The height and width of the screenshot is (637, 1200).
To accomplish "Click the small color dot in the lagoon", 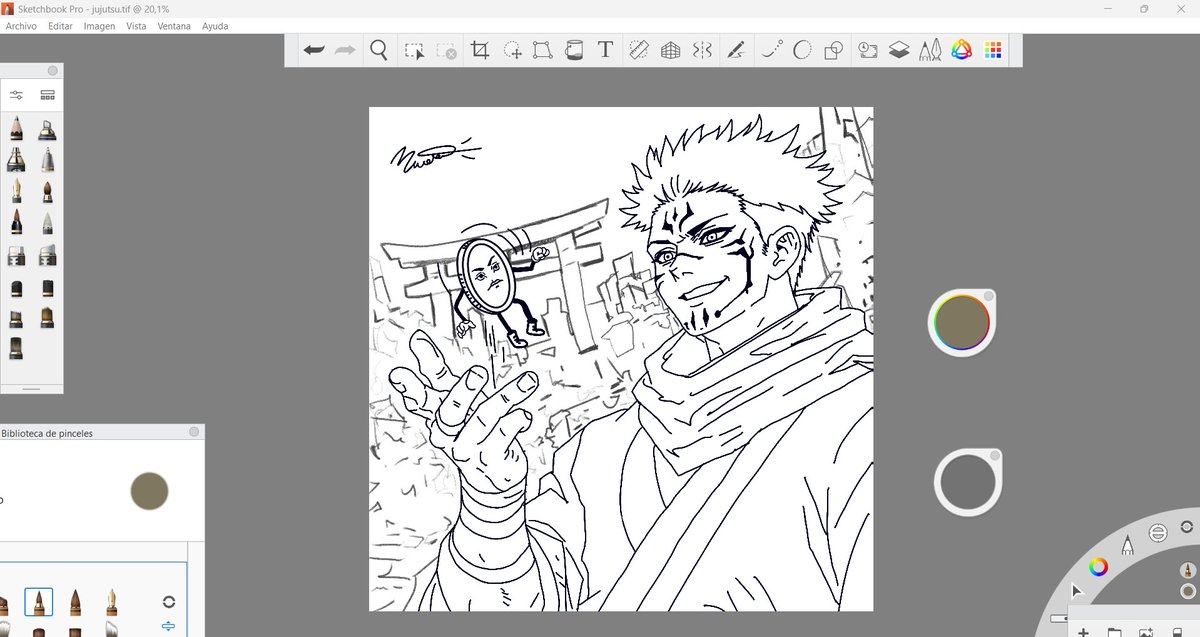I will click(1188, 591).
